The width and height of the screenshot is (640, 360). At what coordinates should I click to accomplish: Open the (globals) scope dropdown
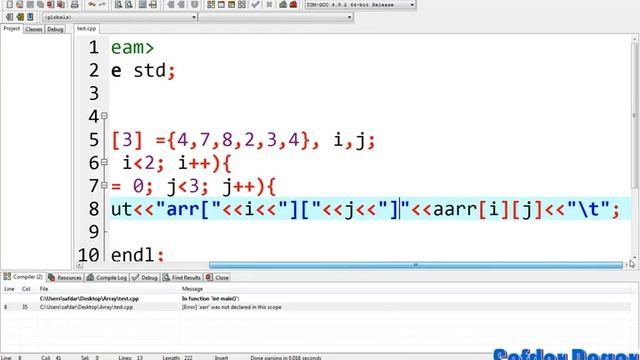(120, 17)
